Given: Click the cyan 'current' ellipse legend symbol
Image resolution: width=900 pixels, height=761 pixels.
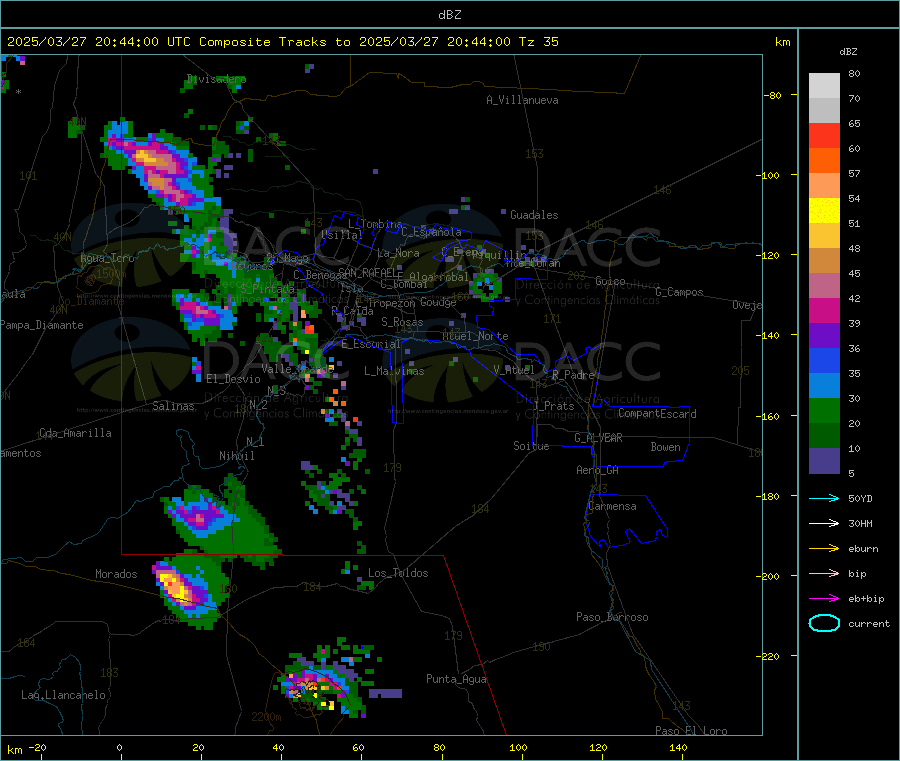Looking at the screenshot, I should click(824, 623).
